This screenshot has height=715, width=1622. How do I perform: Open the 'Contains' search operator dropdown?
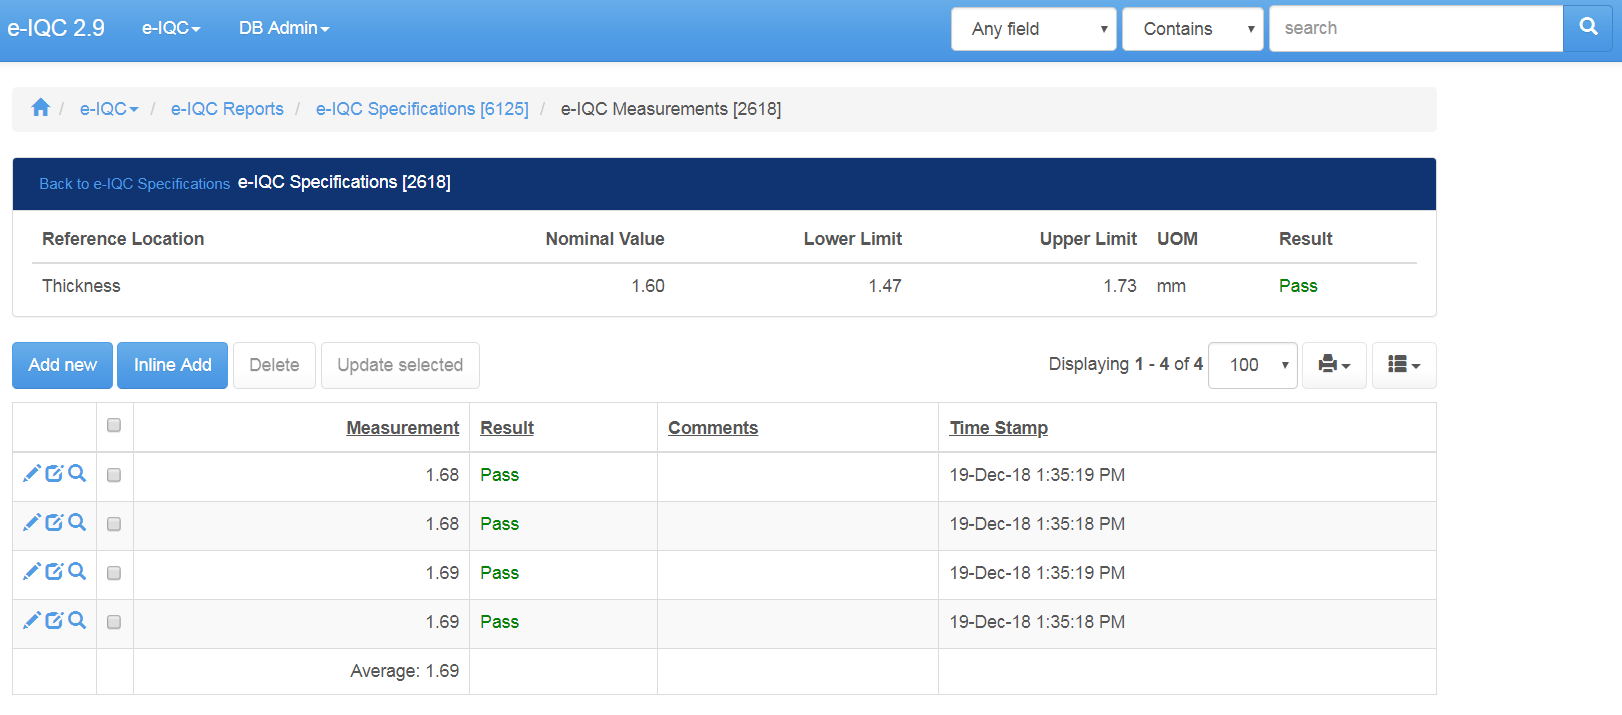coord(1192,29)
